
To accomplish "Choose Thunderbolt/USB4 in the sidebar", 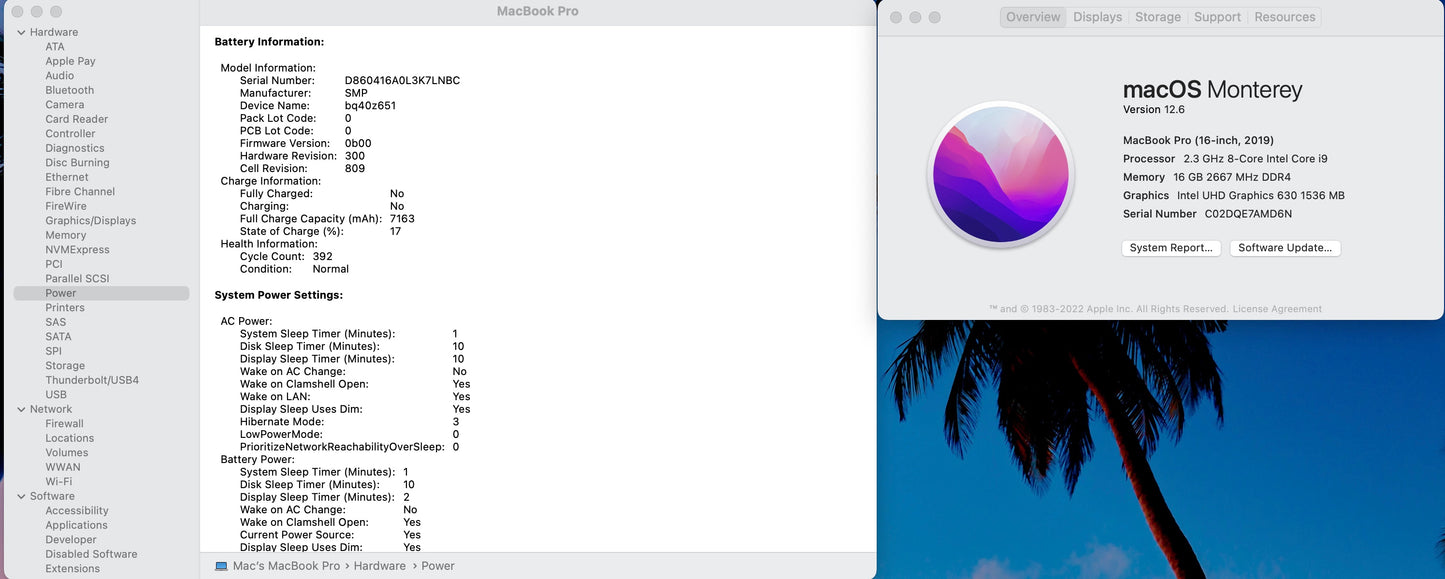I will click(x=92, y=380).
